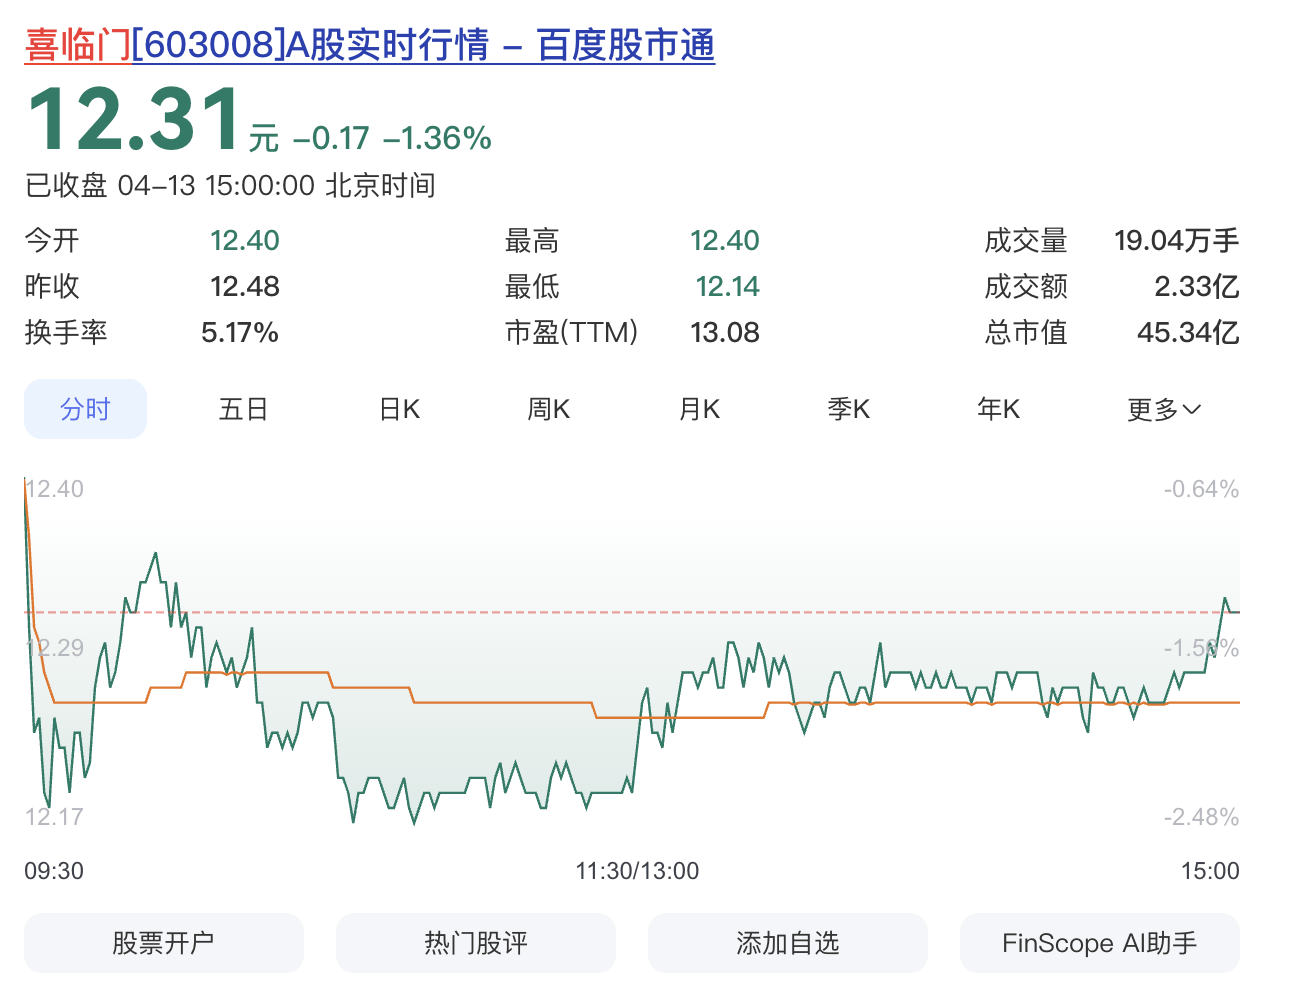Click the 股票开户 button
Image resolution: width=1304 pixels, height=992 pixels.
[x=164, y=943]
